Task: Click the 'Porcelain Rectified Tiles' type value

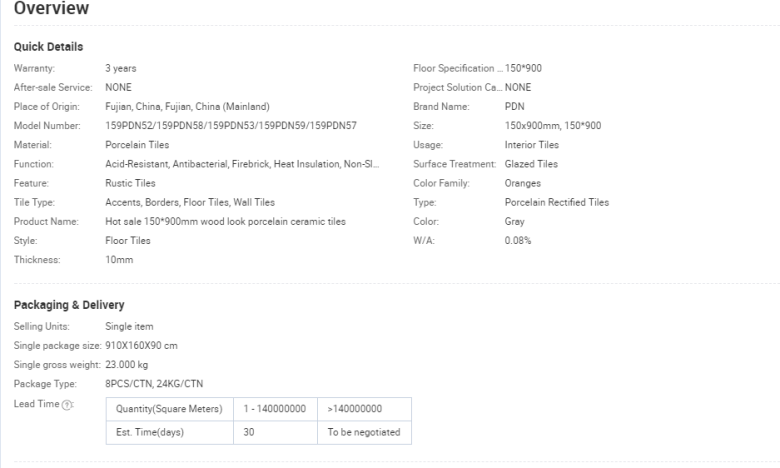Action: pos(557,202)
